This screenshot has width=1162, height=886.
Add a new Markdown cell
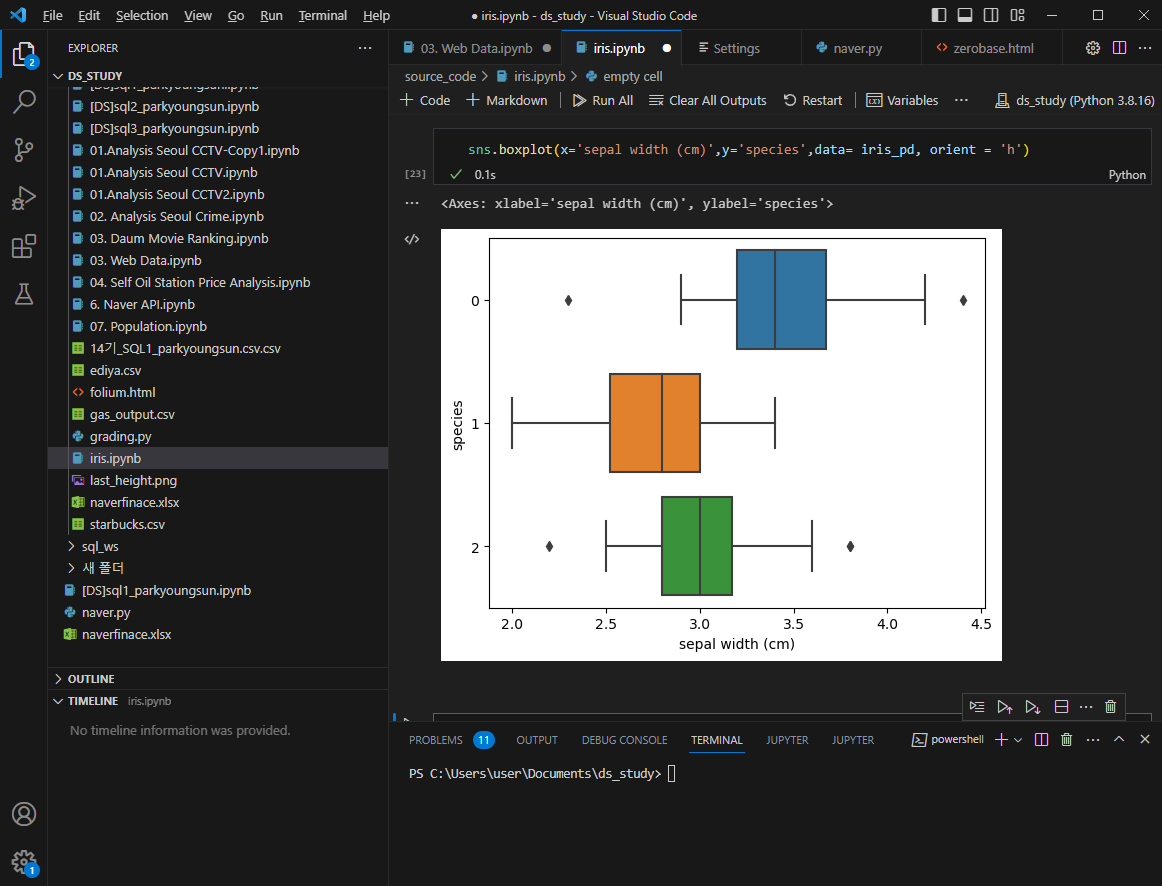[x=507, y=100]
